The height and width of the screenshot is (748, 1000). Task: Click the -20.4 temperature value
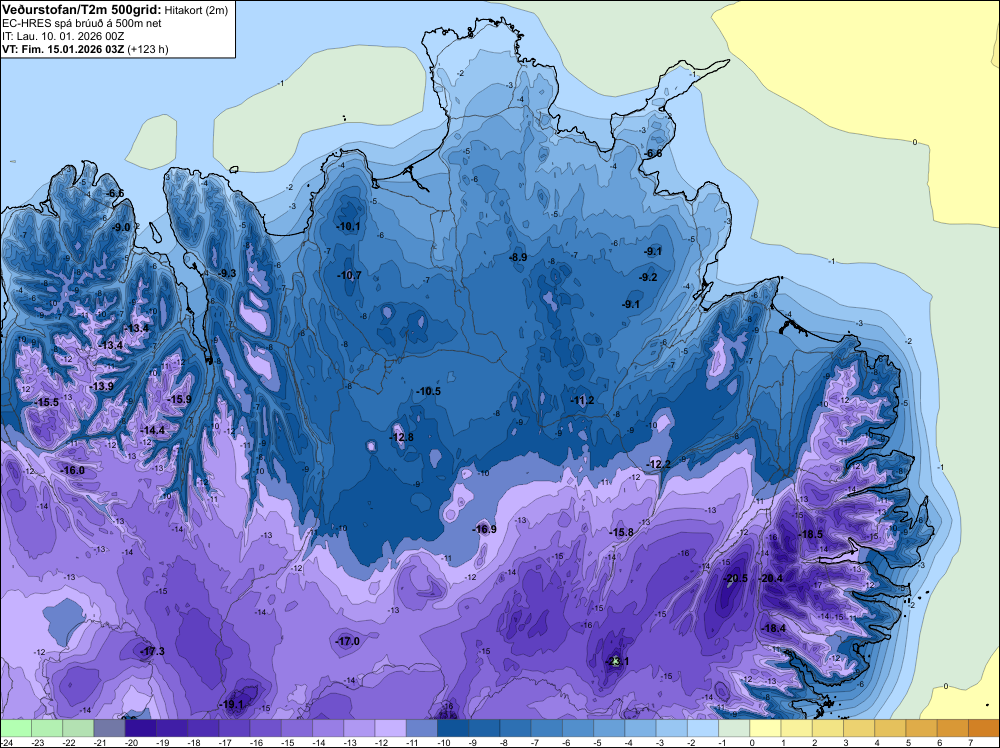tap(770, 578)
